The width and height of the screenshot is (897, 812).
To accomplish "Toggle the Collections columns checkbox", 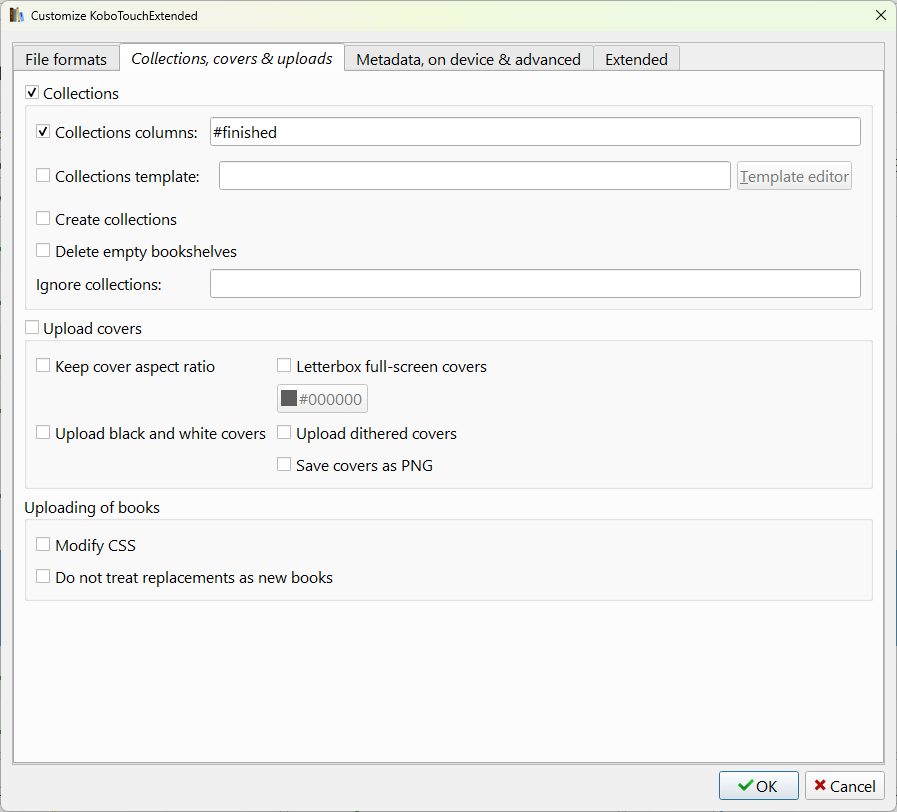I will (x=43, y=132).
